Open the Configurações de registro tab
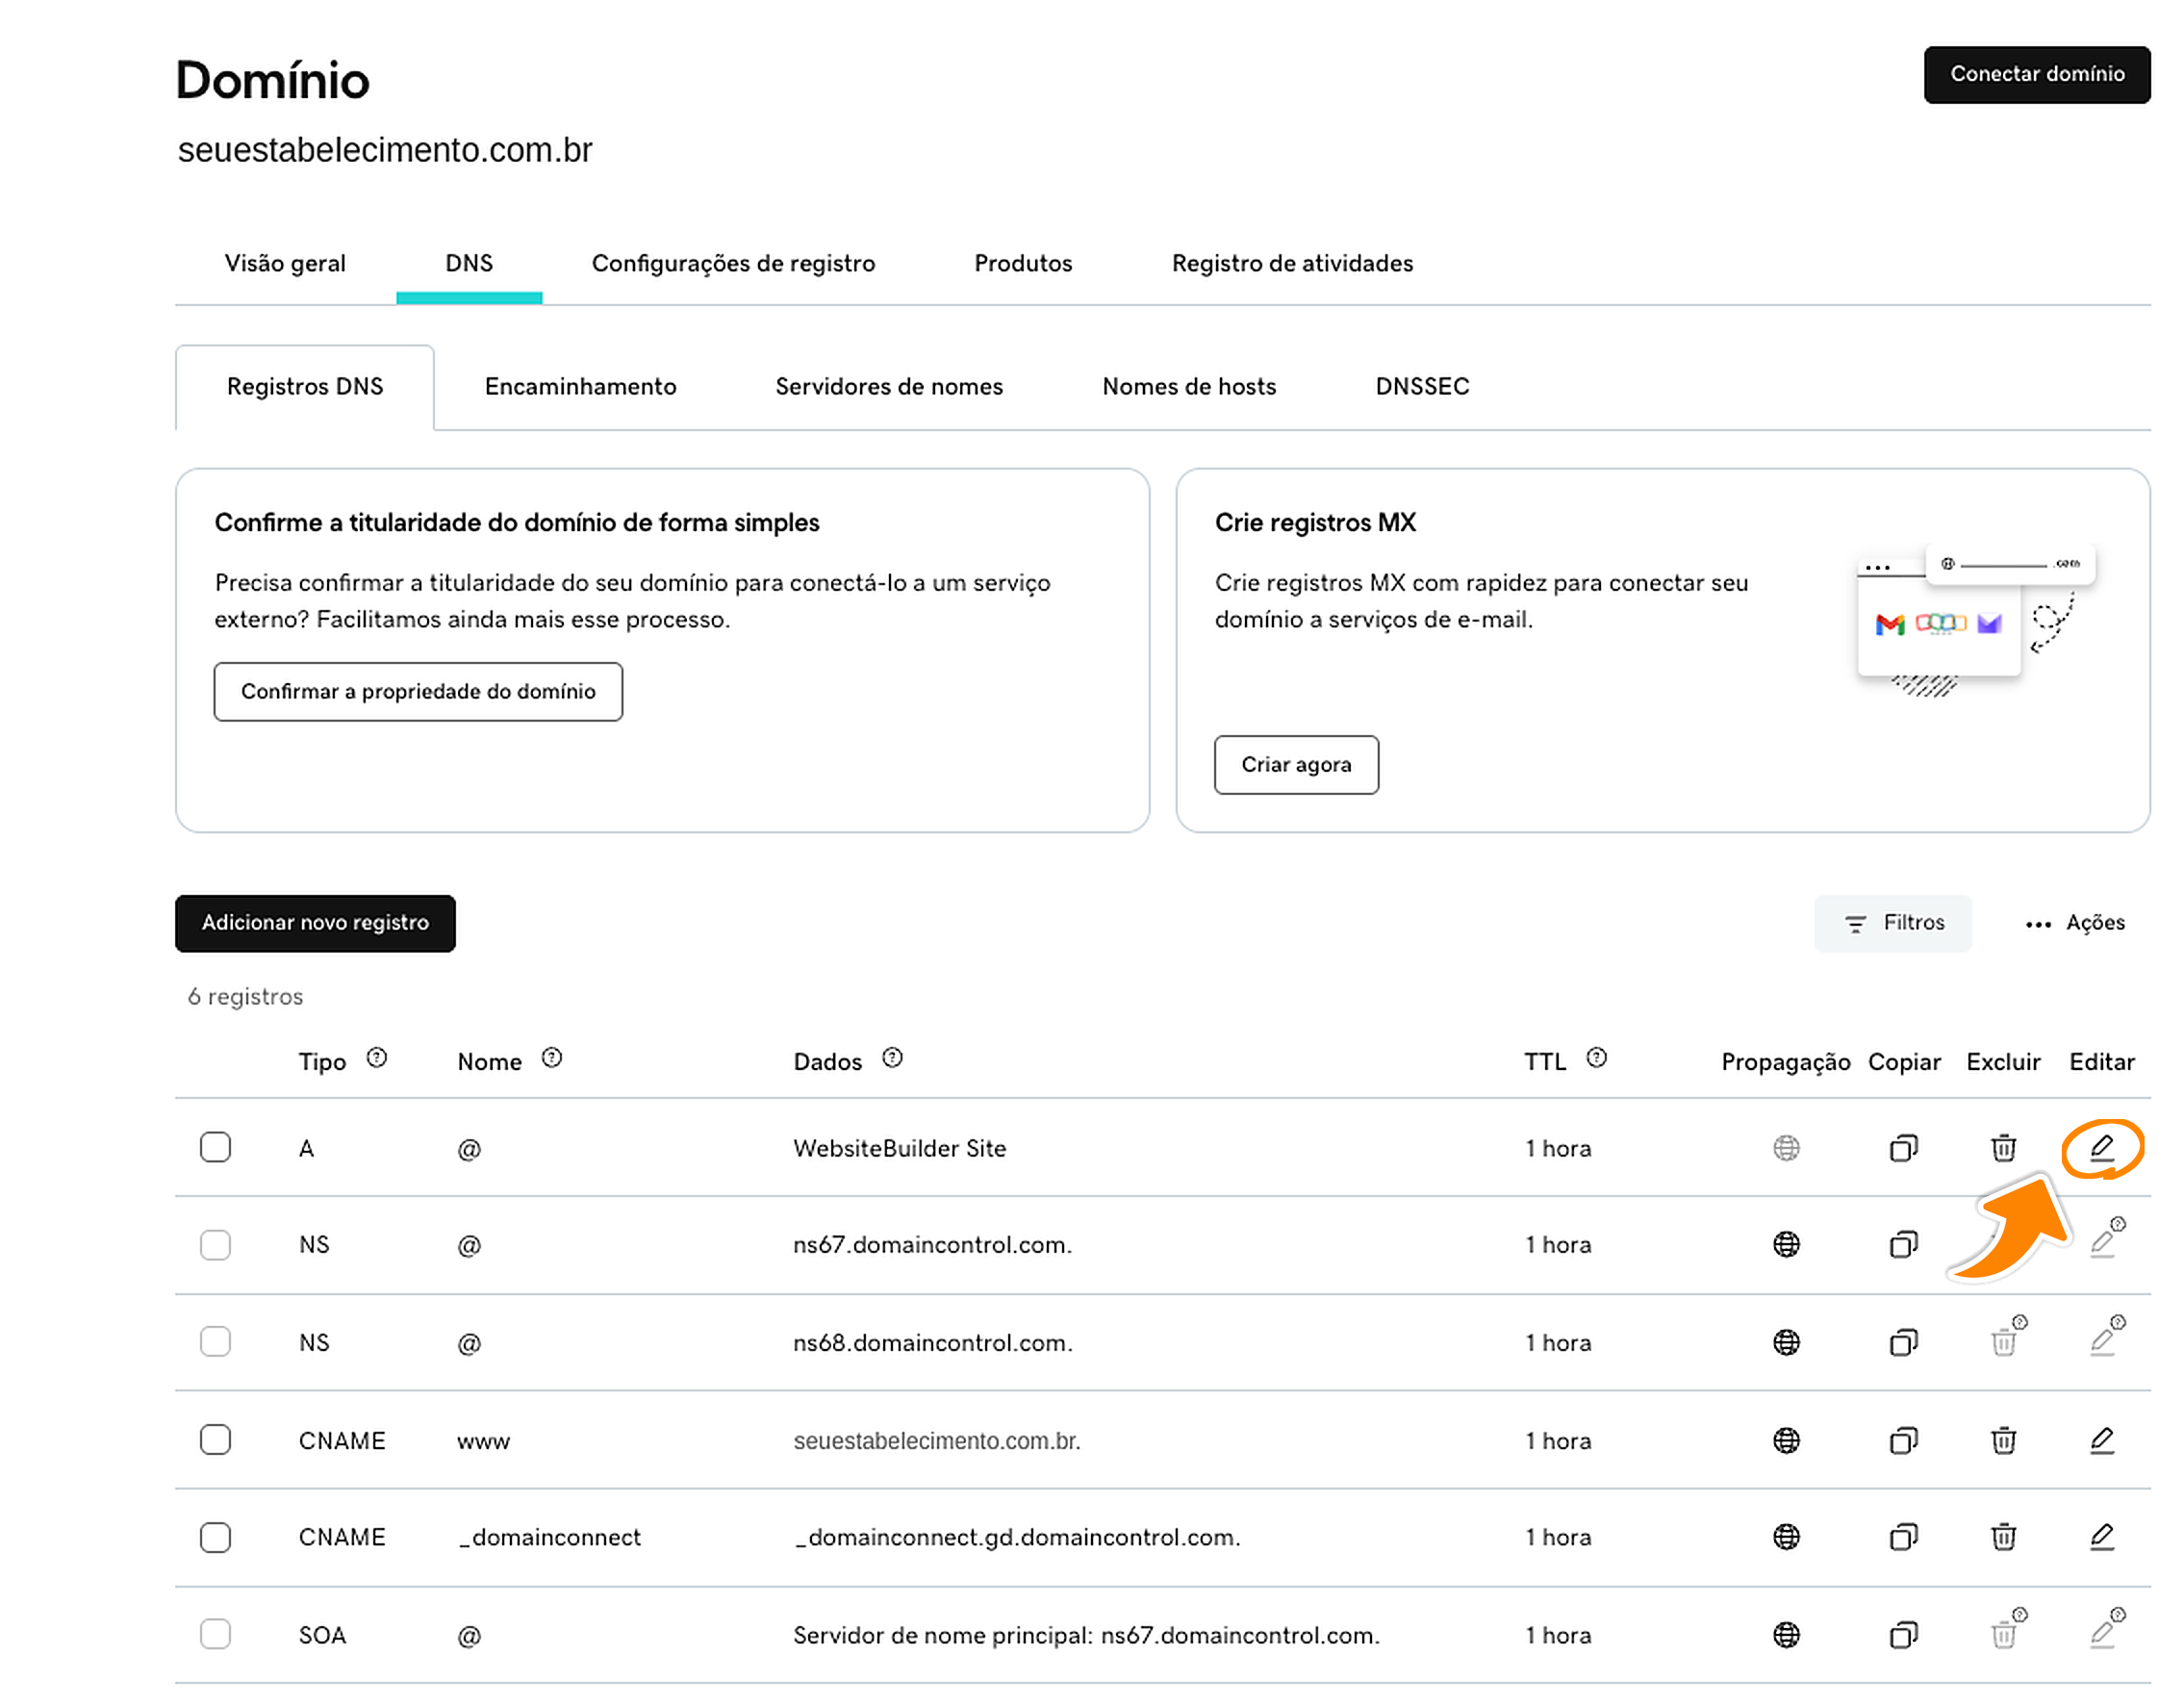Viewport: 2184px width, 1707px height. click(x=733, y=263)
